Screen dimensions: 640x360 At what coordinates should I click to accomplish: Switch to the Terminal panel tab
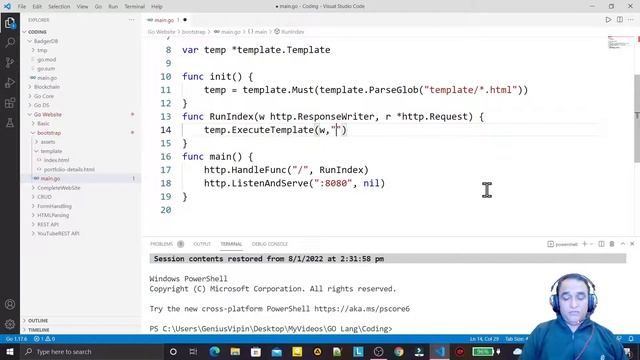tap(231, 244)
